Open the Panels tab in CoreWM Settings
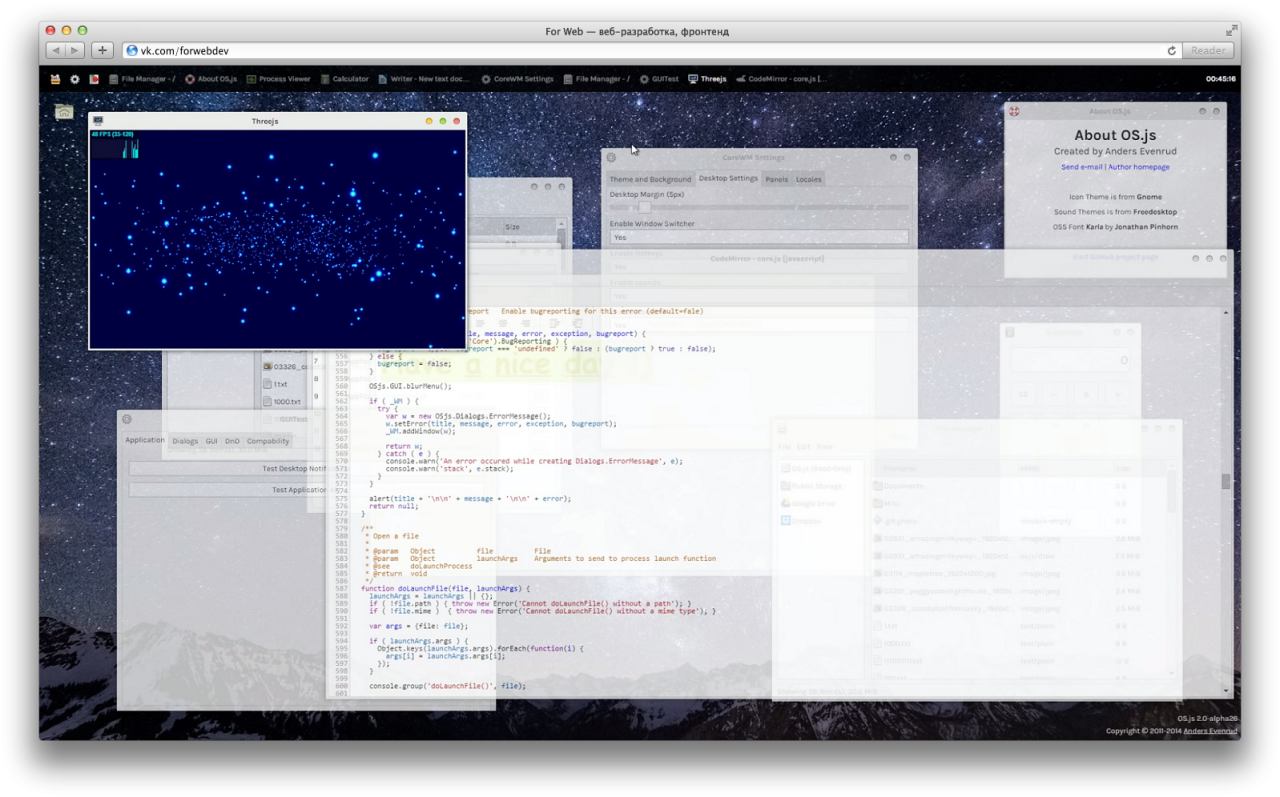Image resolution: width=1280 pixels, height=797 pixels. pyautogui.click(x=777, y=179)
